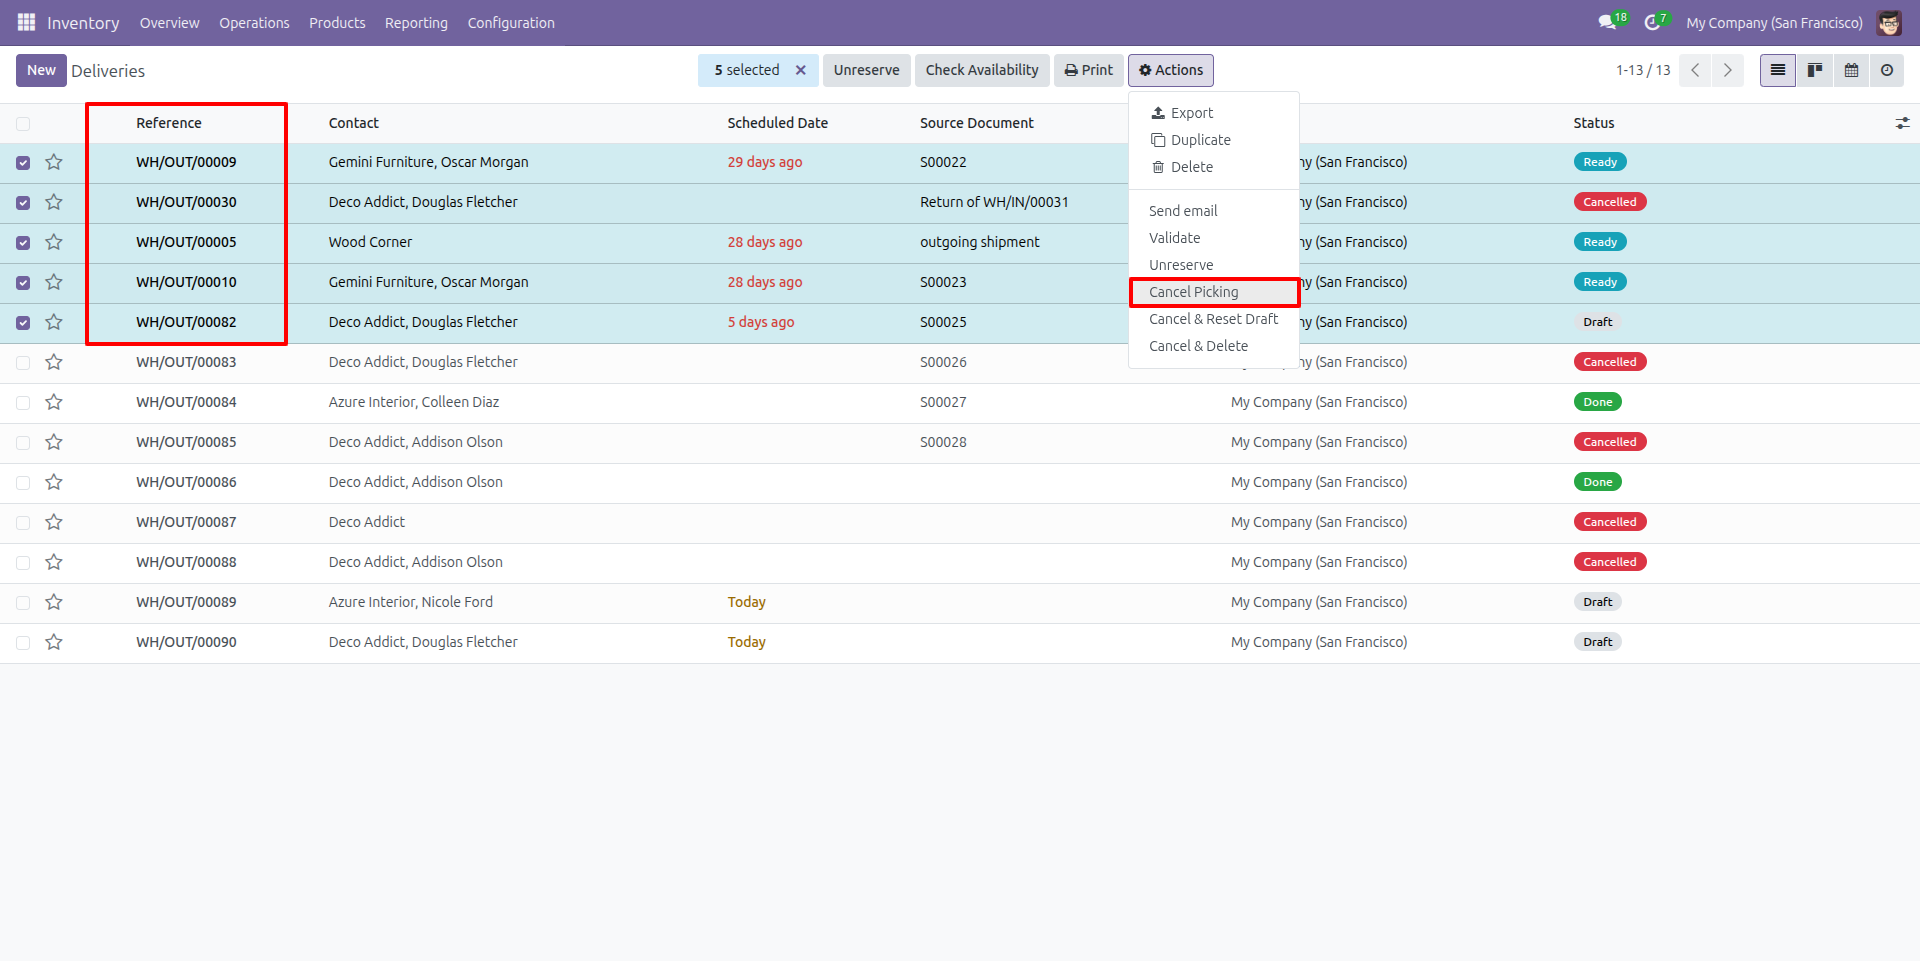Uncheck the WH/OUT/00030 row checkbox
This screenshot has width=1920, height=961.
click(x=23, y=203)
